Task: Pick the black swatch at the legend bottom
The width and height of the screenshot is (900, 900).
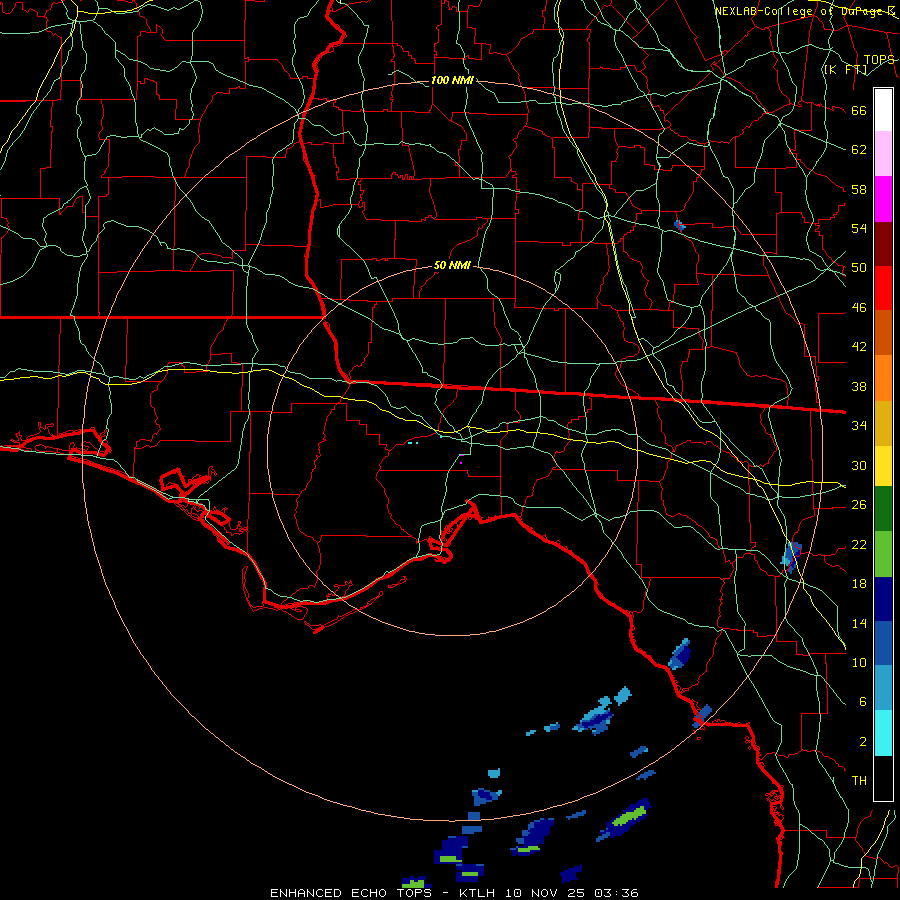Action: coord(883,778)
